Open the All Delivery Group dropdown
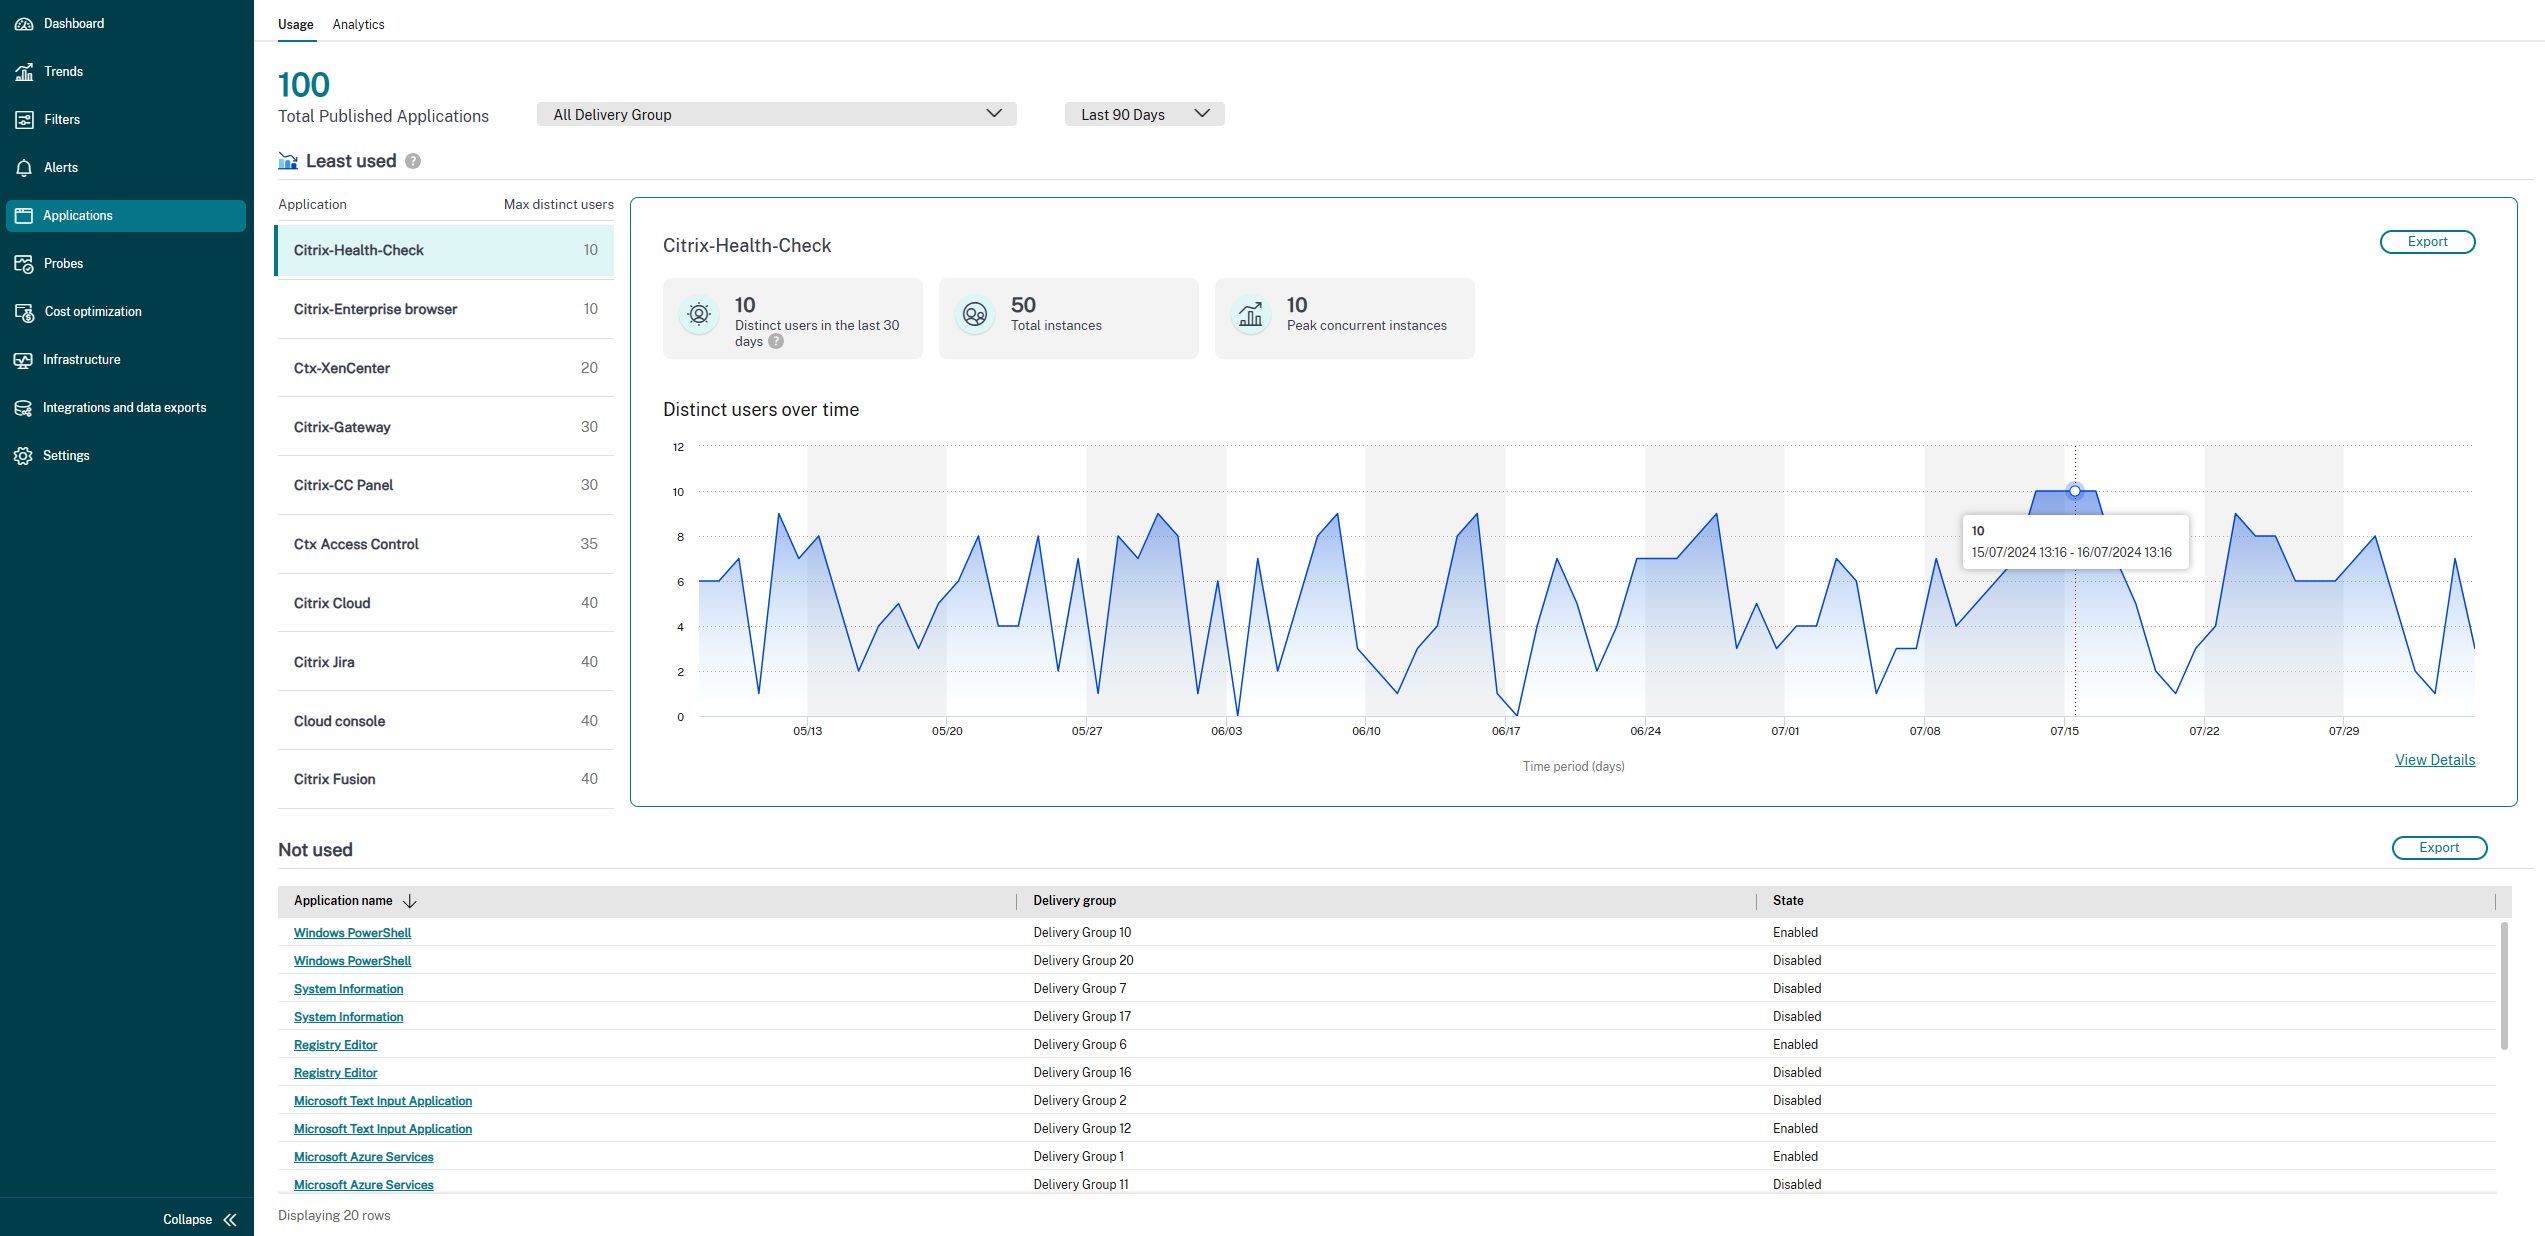 point(776,114)
